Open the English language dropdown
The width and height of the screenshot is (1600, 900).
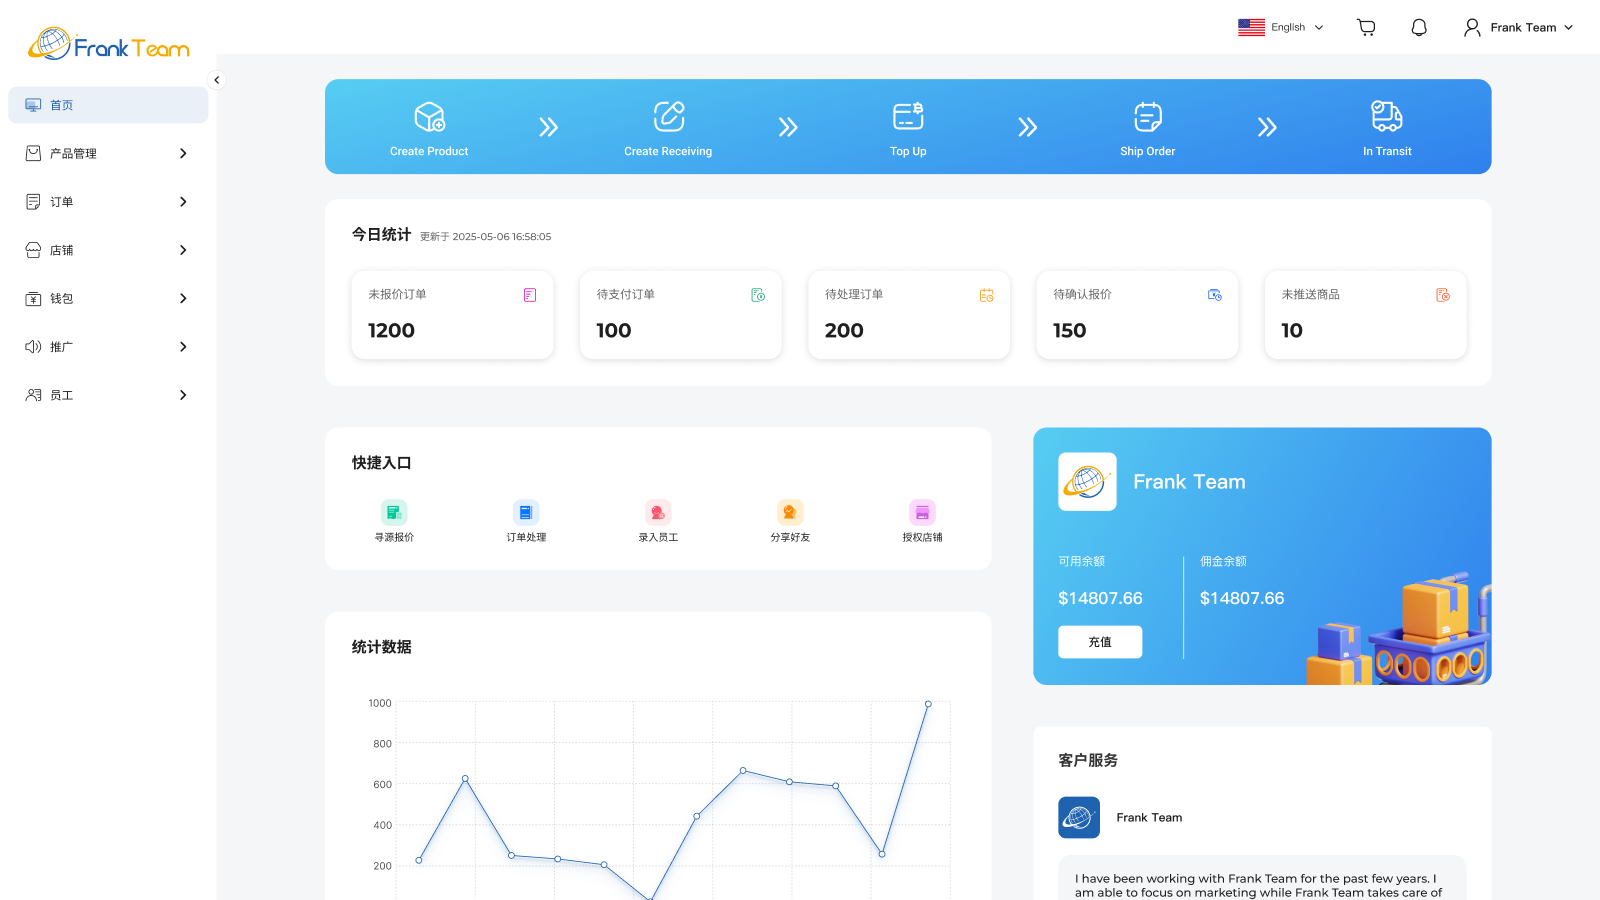click(1283, 27)
